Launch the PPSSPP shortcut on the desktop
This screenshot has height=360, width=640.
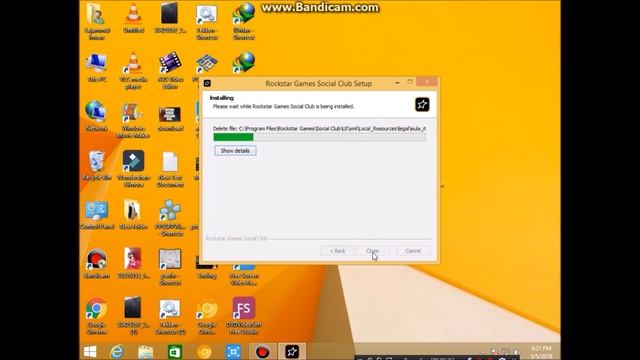tap(170, 218)
